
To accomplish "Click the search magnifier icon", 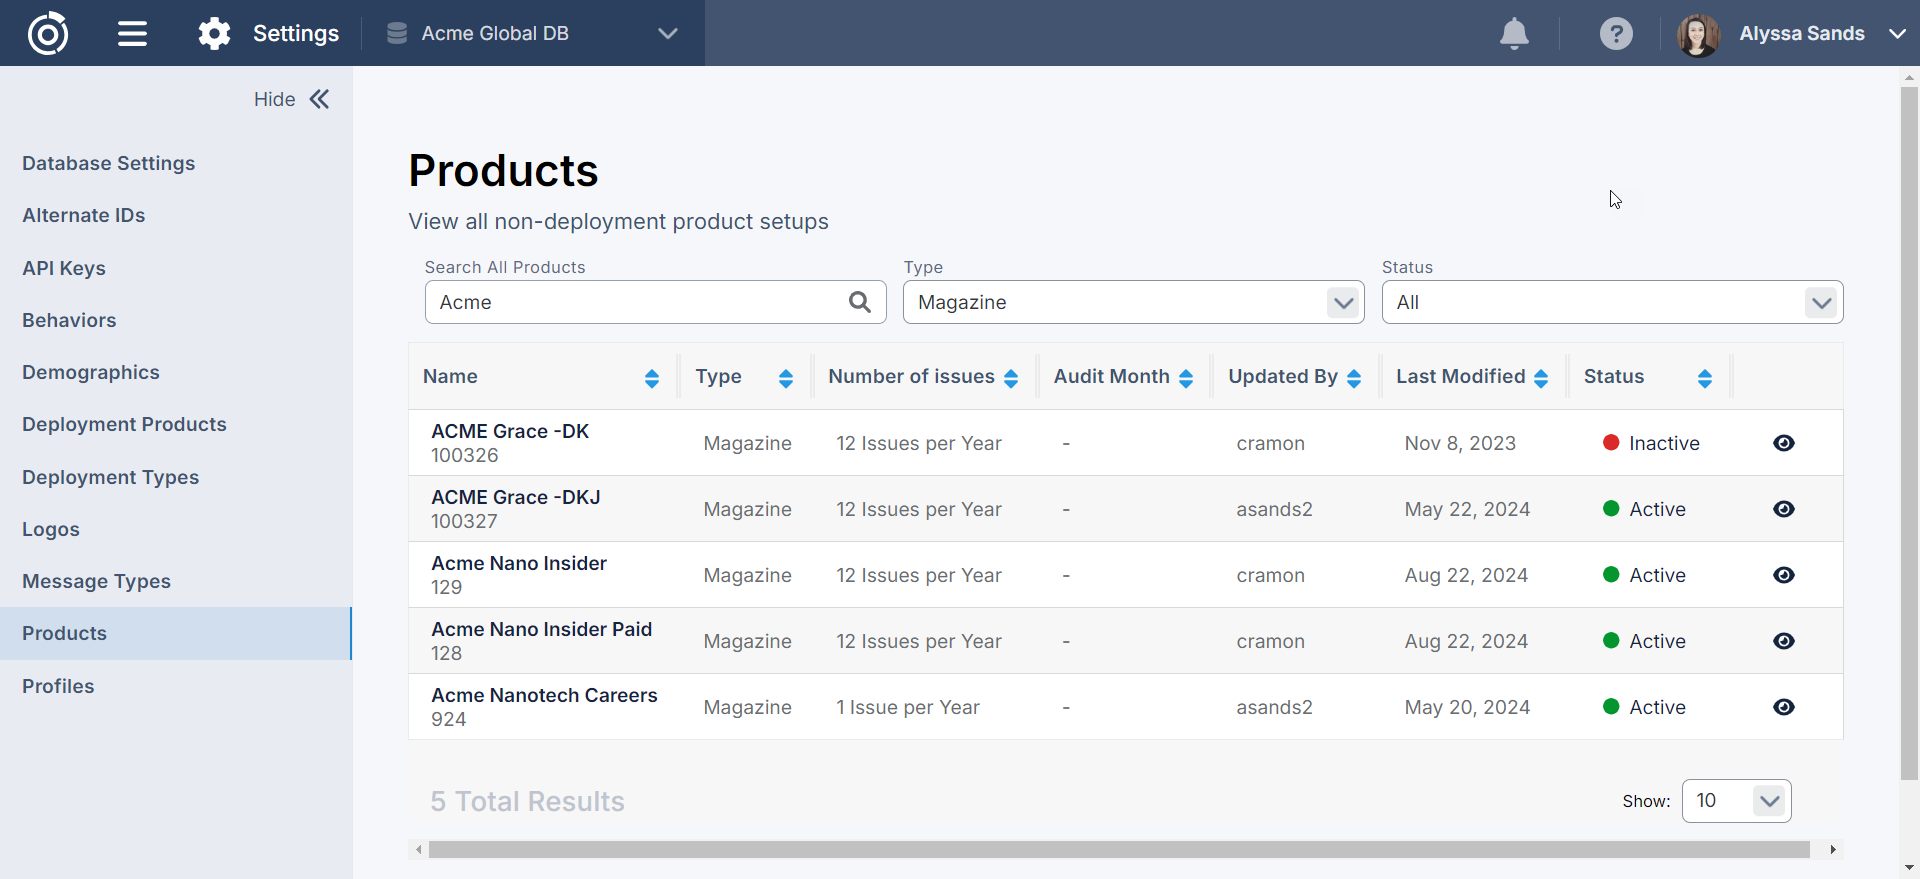I will click(x=859, y=302).
